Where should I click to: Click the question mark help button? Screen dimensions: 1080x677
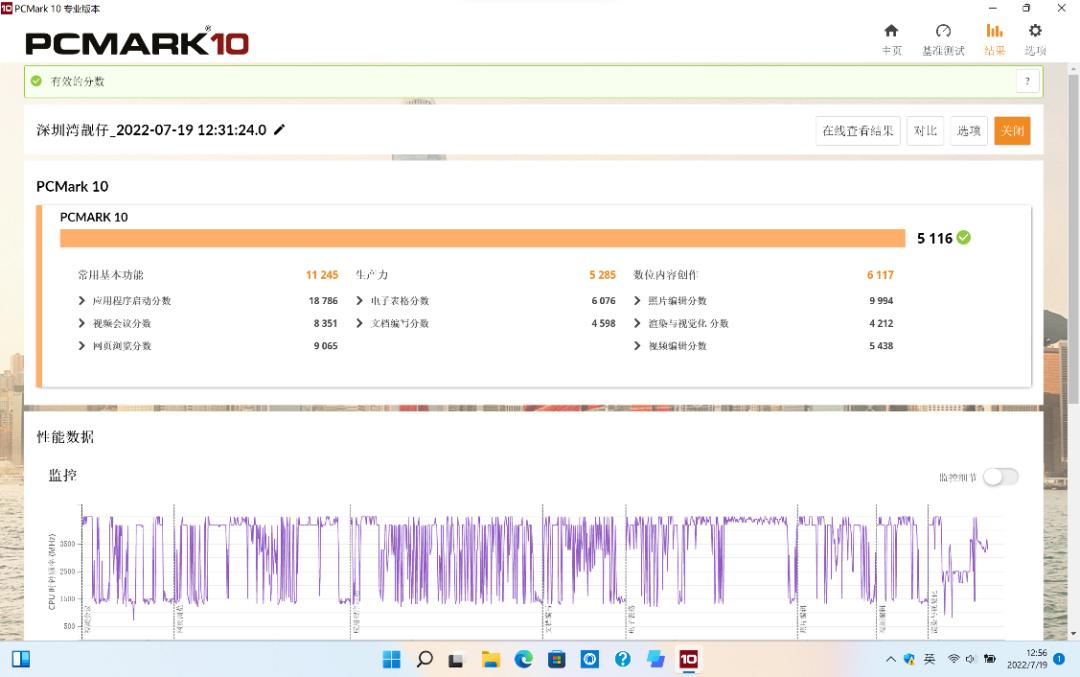coord(1027,81)
